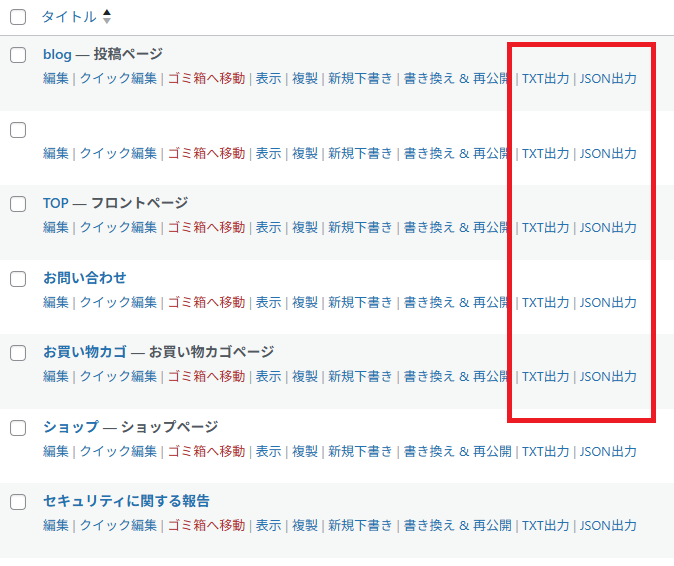Click TXT出力 on the untitled page row
The width and height of the screenshot is (674, 566).
545,153
